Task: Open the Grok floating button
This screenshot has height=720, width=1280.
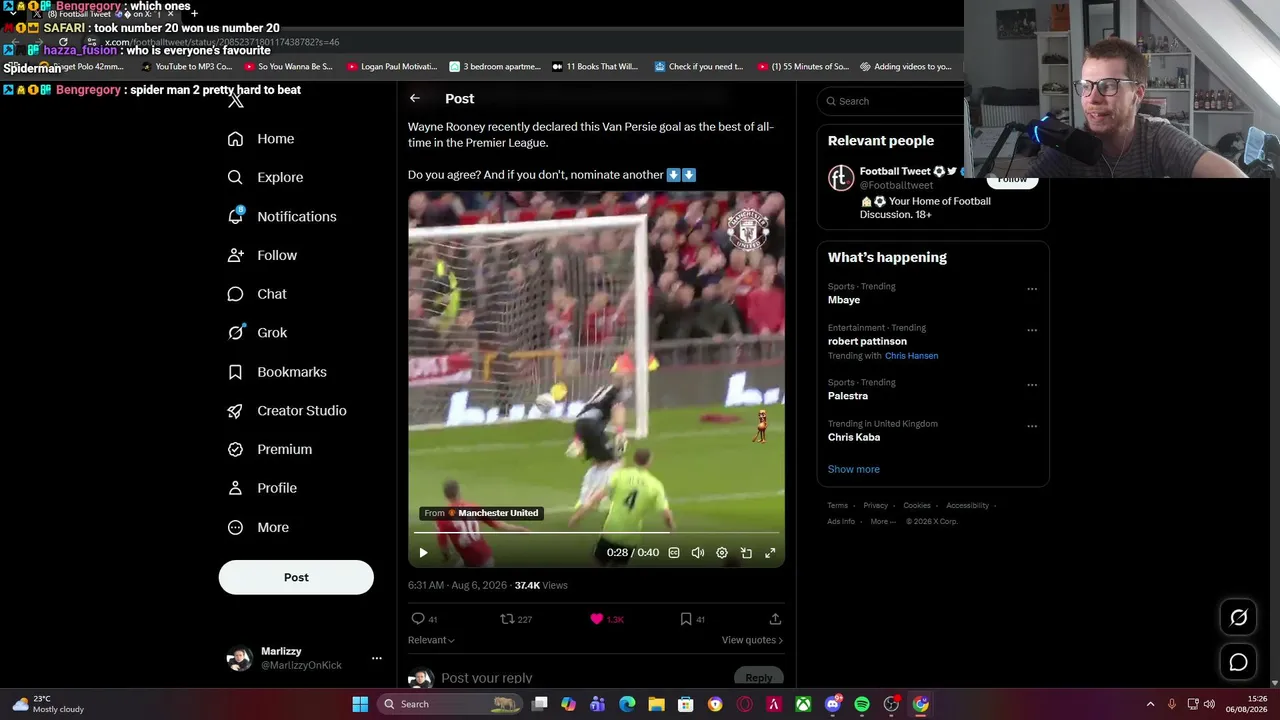Action: point(1238,617)
